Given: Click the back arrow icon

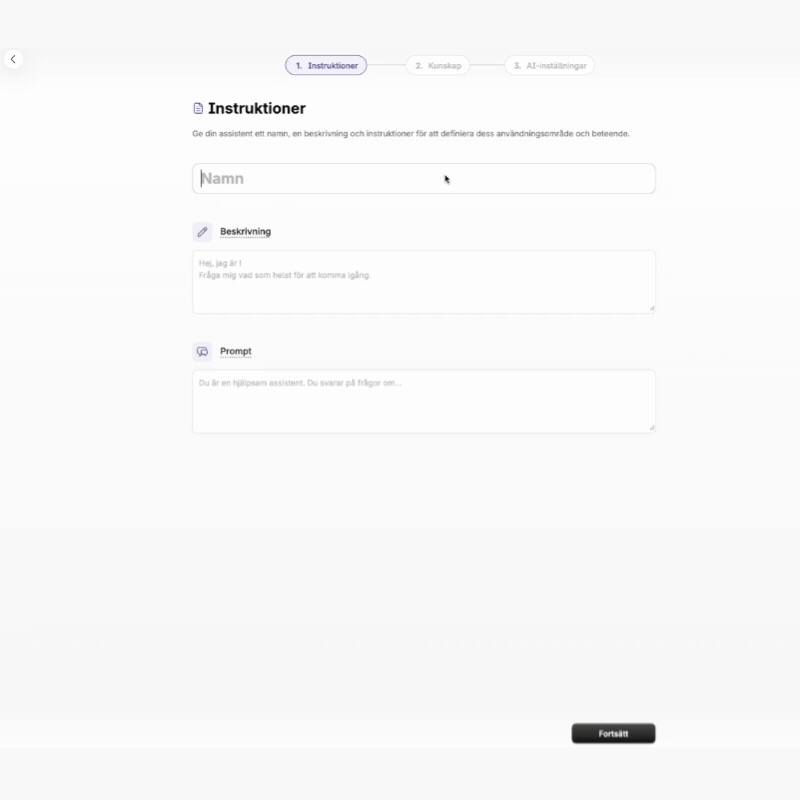Looking at the screenshot, I should (x=13, y=60).
